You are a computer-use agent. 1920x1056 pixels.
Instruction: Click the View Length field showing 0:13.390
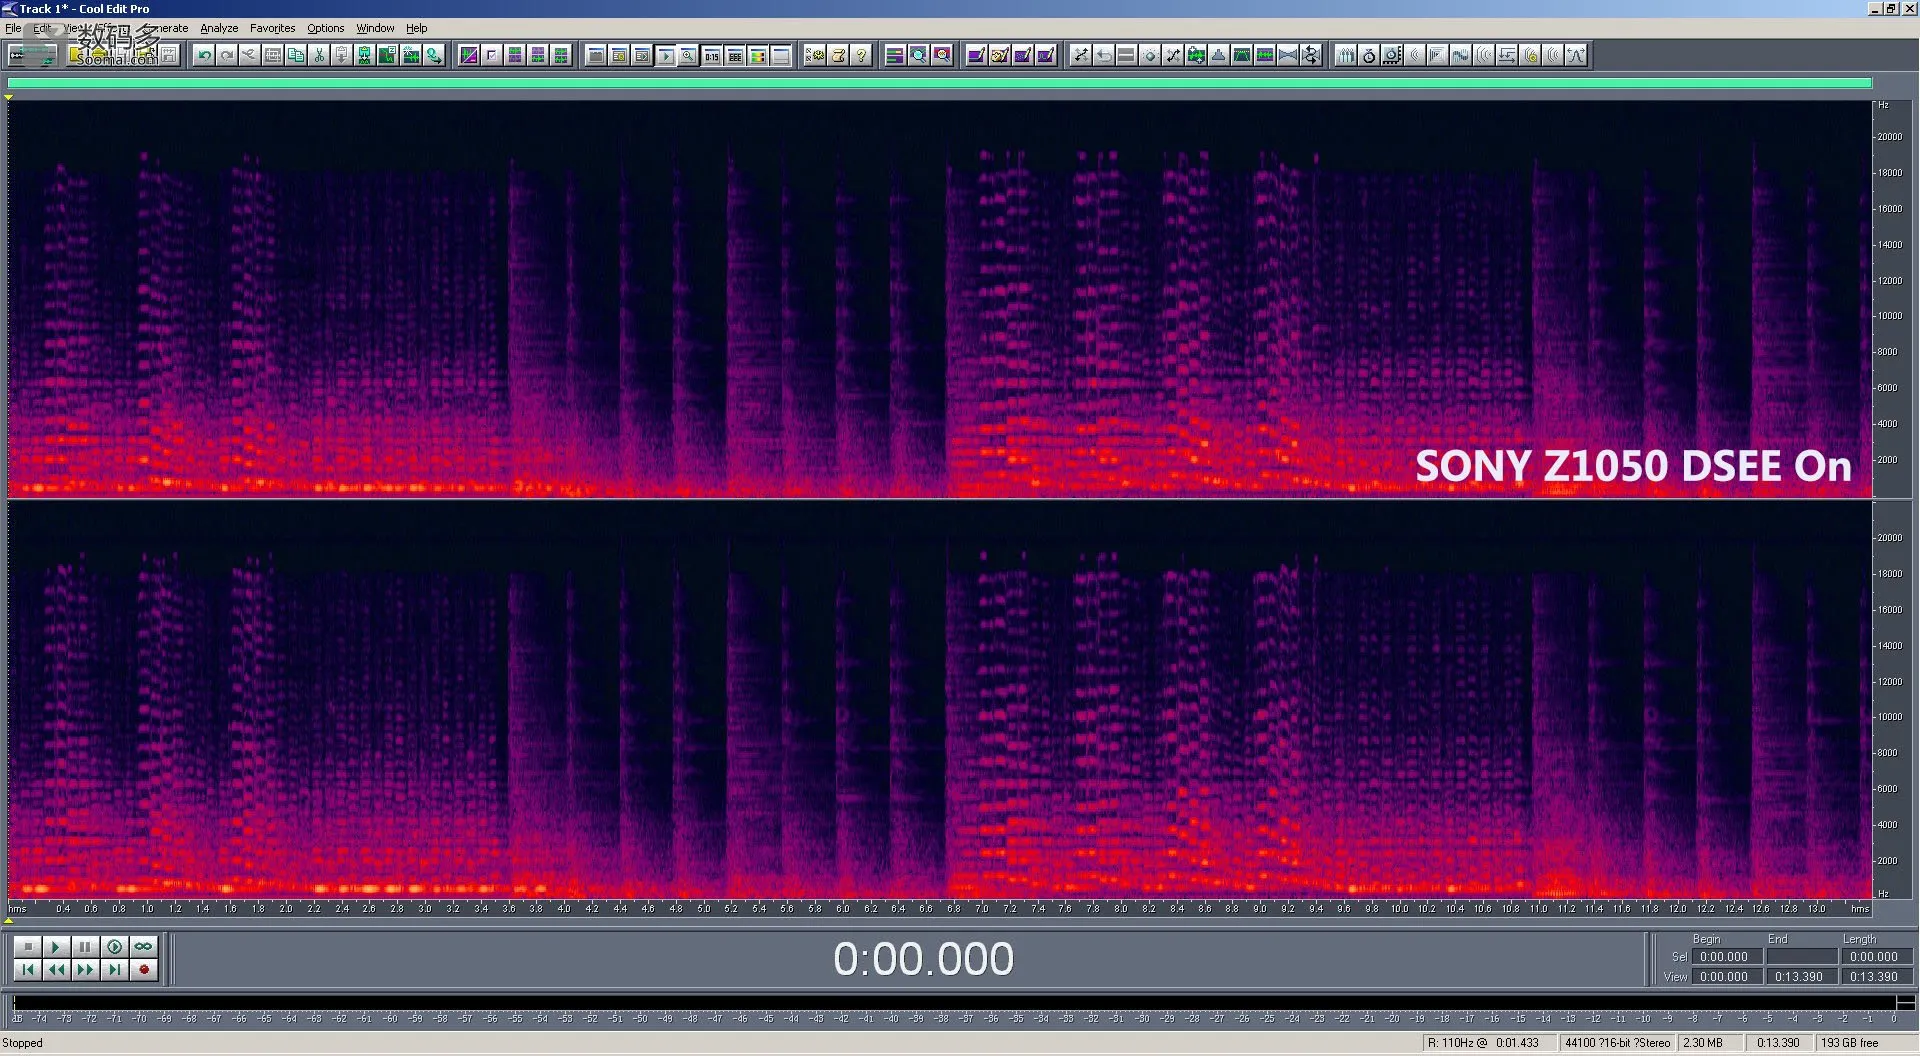coord(1876,977)
